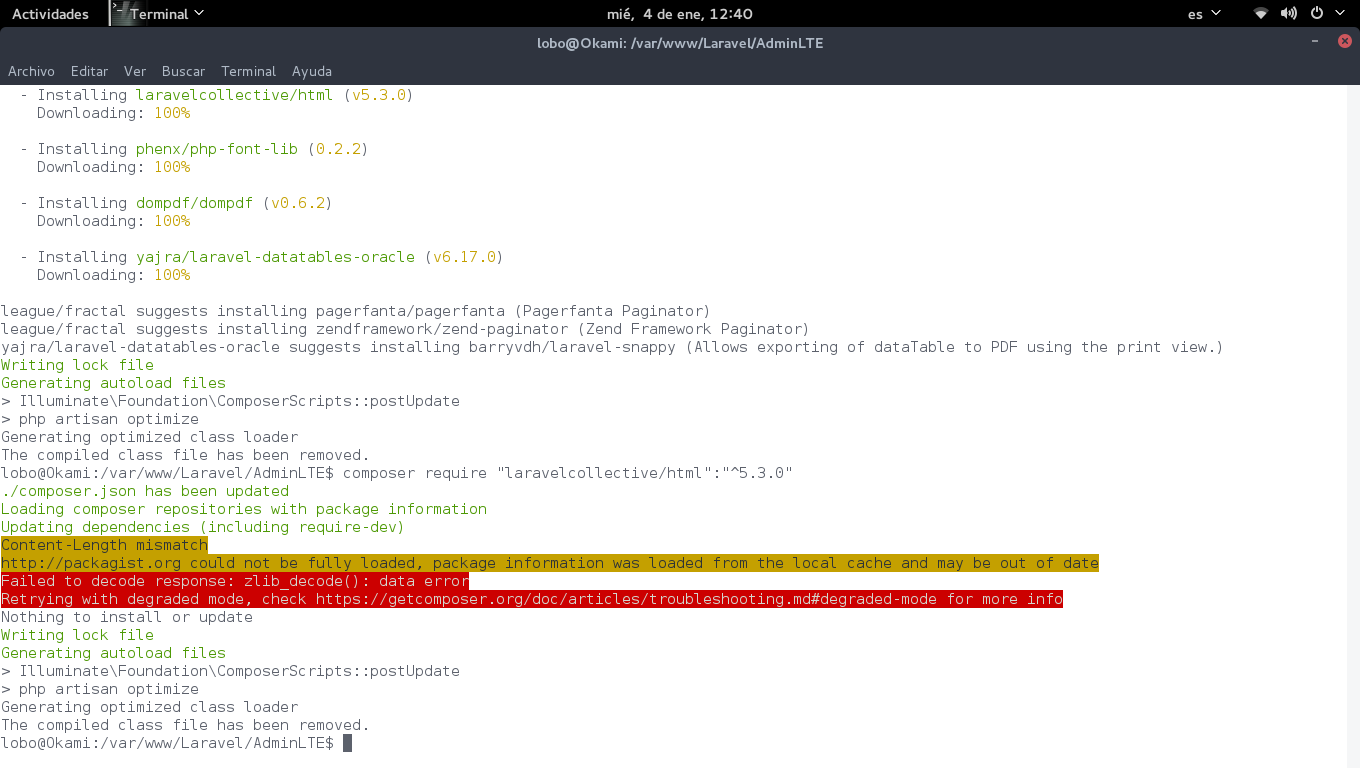Minimize the terminal window
1360x768 pixels.
coord(1315,42)
